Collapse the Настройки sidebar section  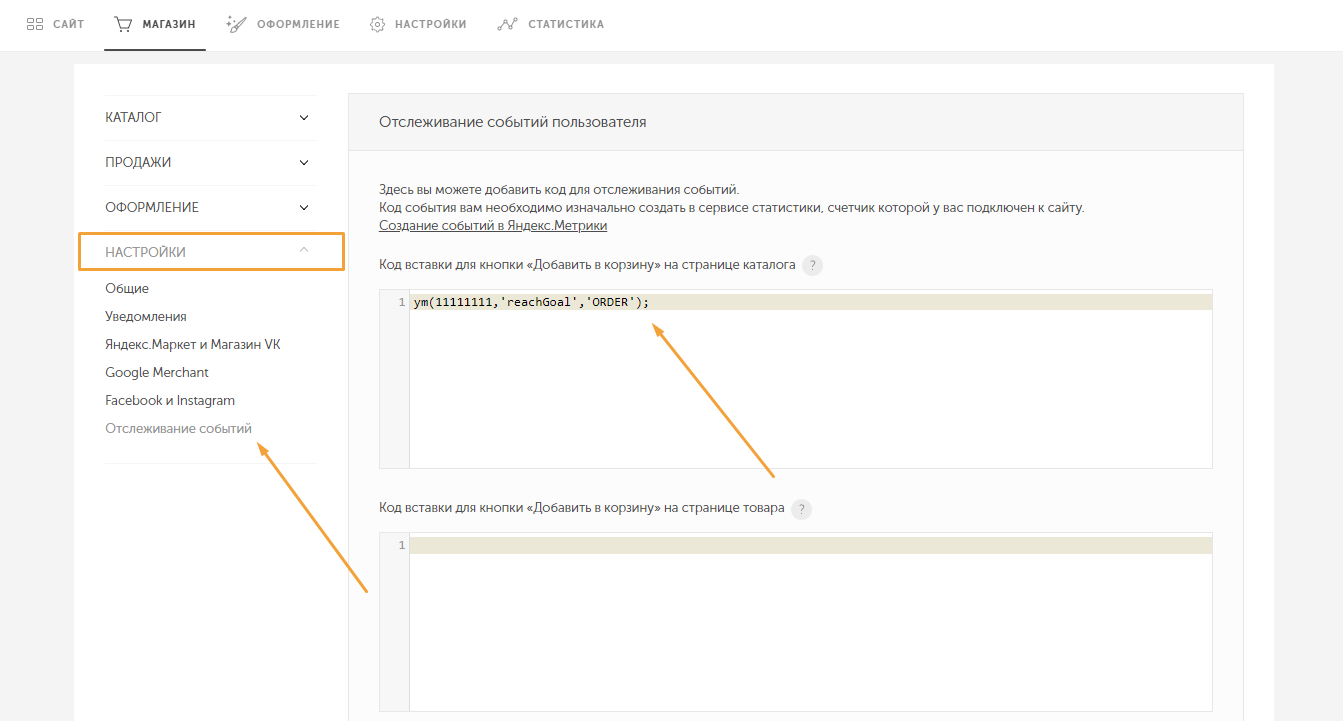[211, 252]
